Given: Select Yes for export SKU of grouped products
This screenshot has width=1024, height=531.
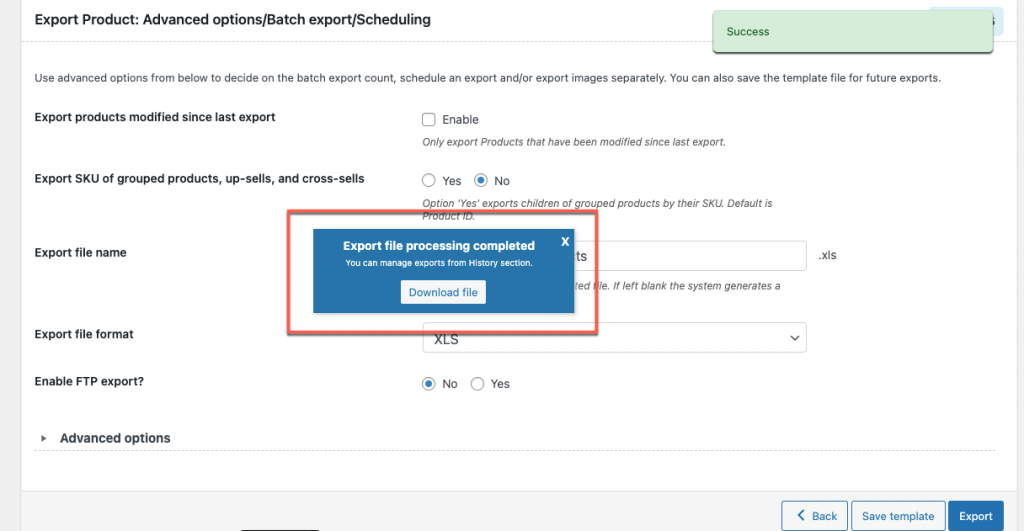Looking at the screenshot, I should tap(428, 180).
